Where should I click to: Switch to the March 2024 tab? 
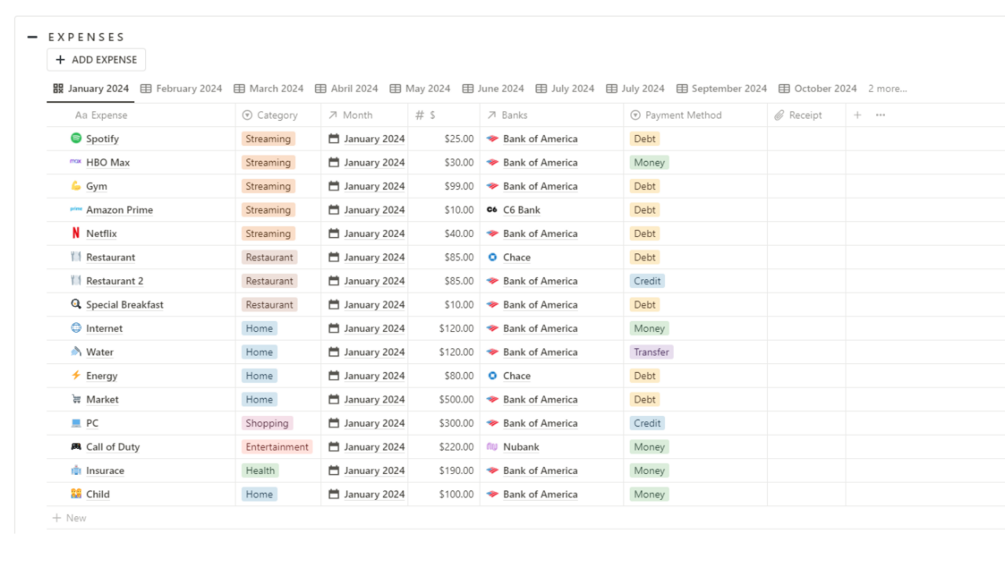tap(269, 88)
